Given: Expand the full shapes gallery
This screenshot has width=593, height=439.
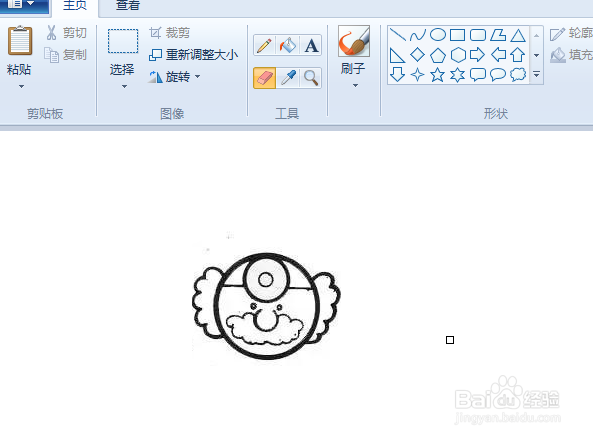Looking at the screenshot, I should [x=536, y=74].
